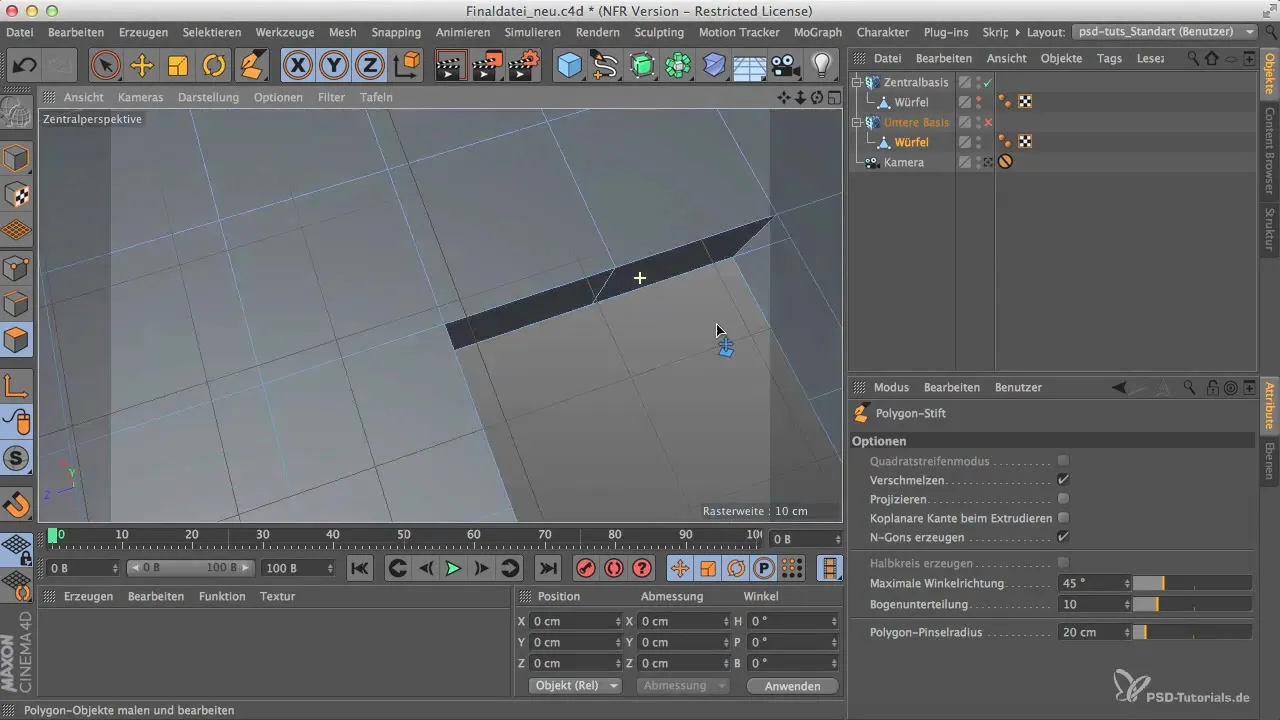Select the Scale tool

[178, 66]
